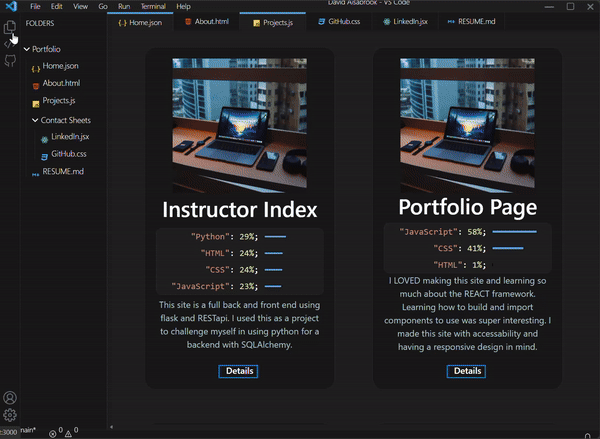This screenshot has width=600, height=439.
Task: Click the GitHub cat icon in sidebar
Action: click(x=10, y=61)
